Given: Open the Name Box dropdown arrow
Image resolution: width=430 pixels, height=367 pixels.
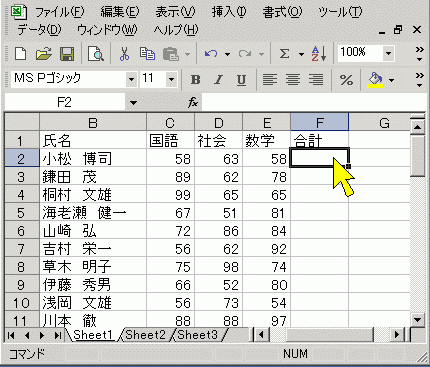Looking at the screenshot, I should point(133,102).
